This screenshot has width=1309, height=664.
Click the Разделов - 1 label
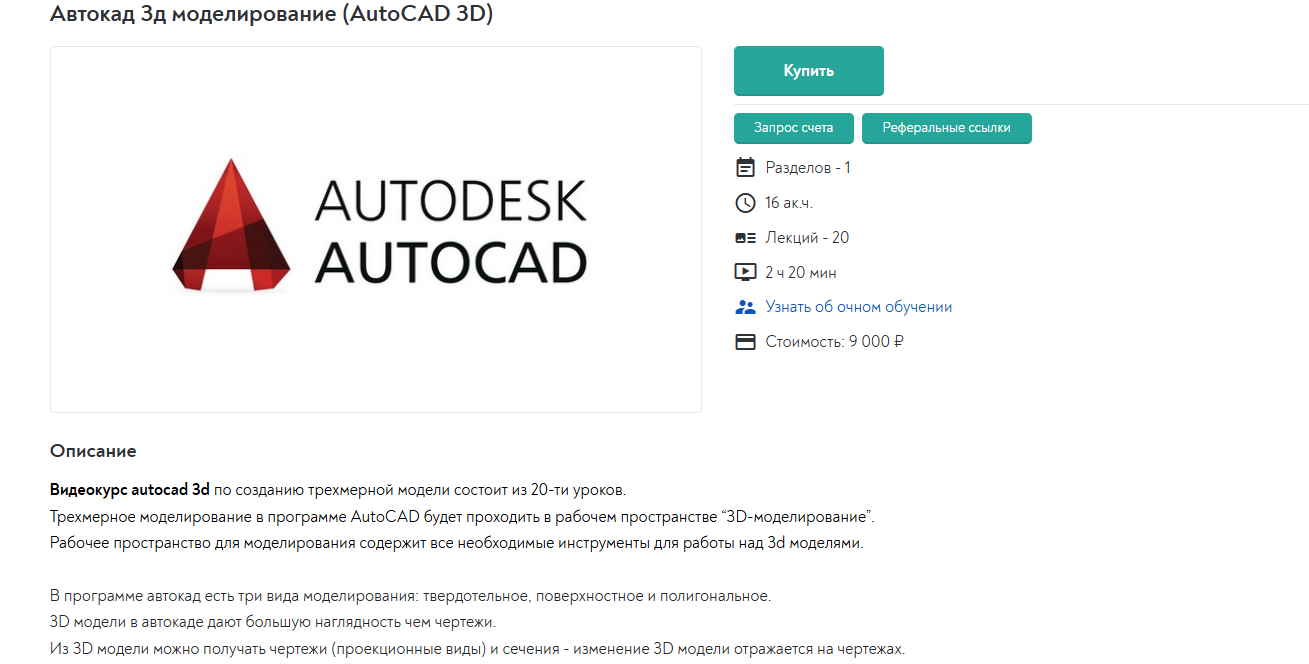808,168
